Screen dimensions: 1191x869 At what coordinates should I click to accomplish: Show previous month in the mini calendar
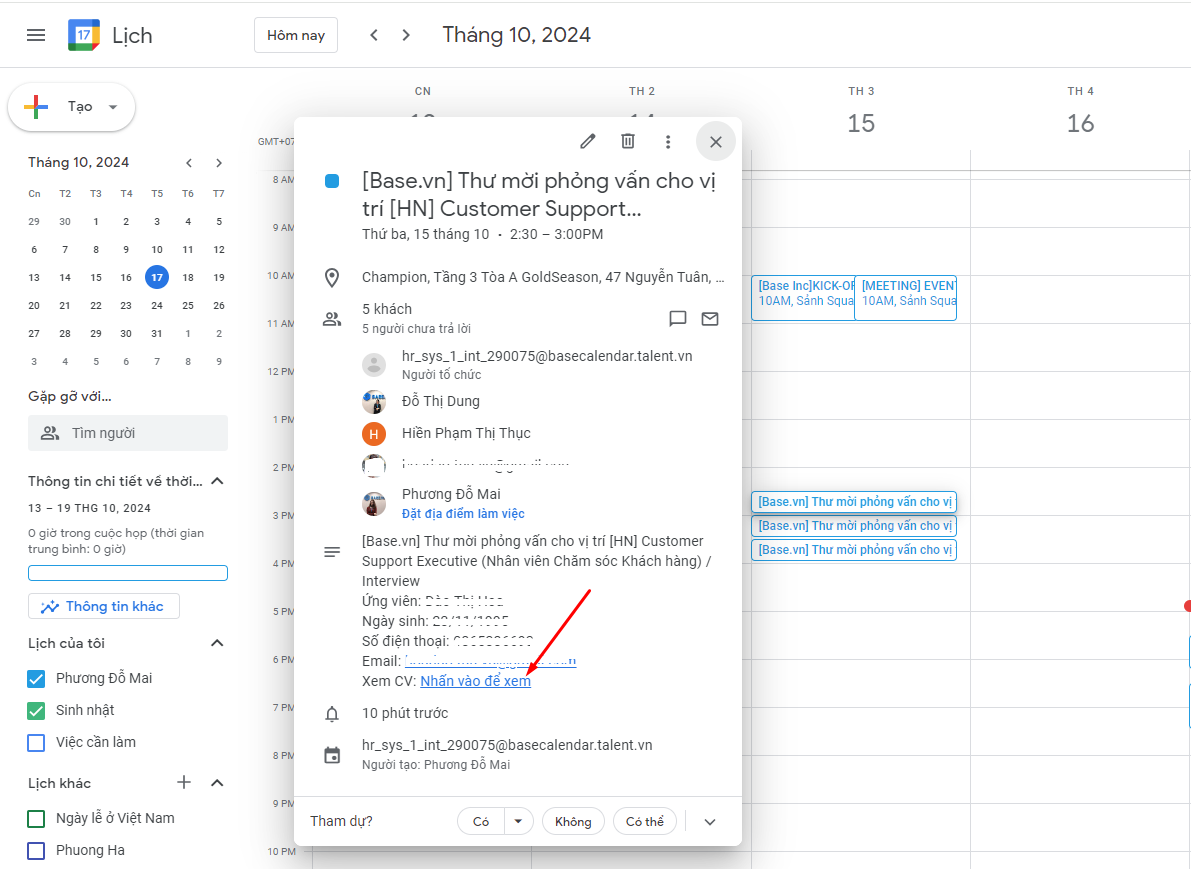189,163
